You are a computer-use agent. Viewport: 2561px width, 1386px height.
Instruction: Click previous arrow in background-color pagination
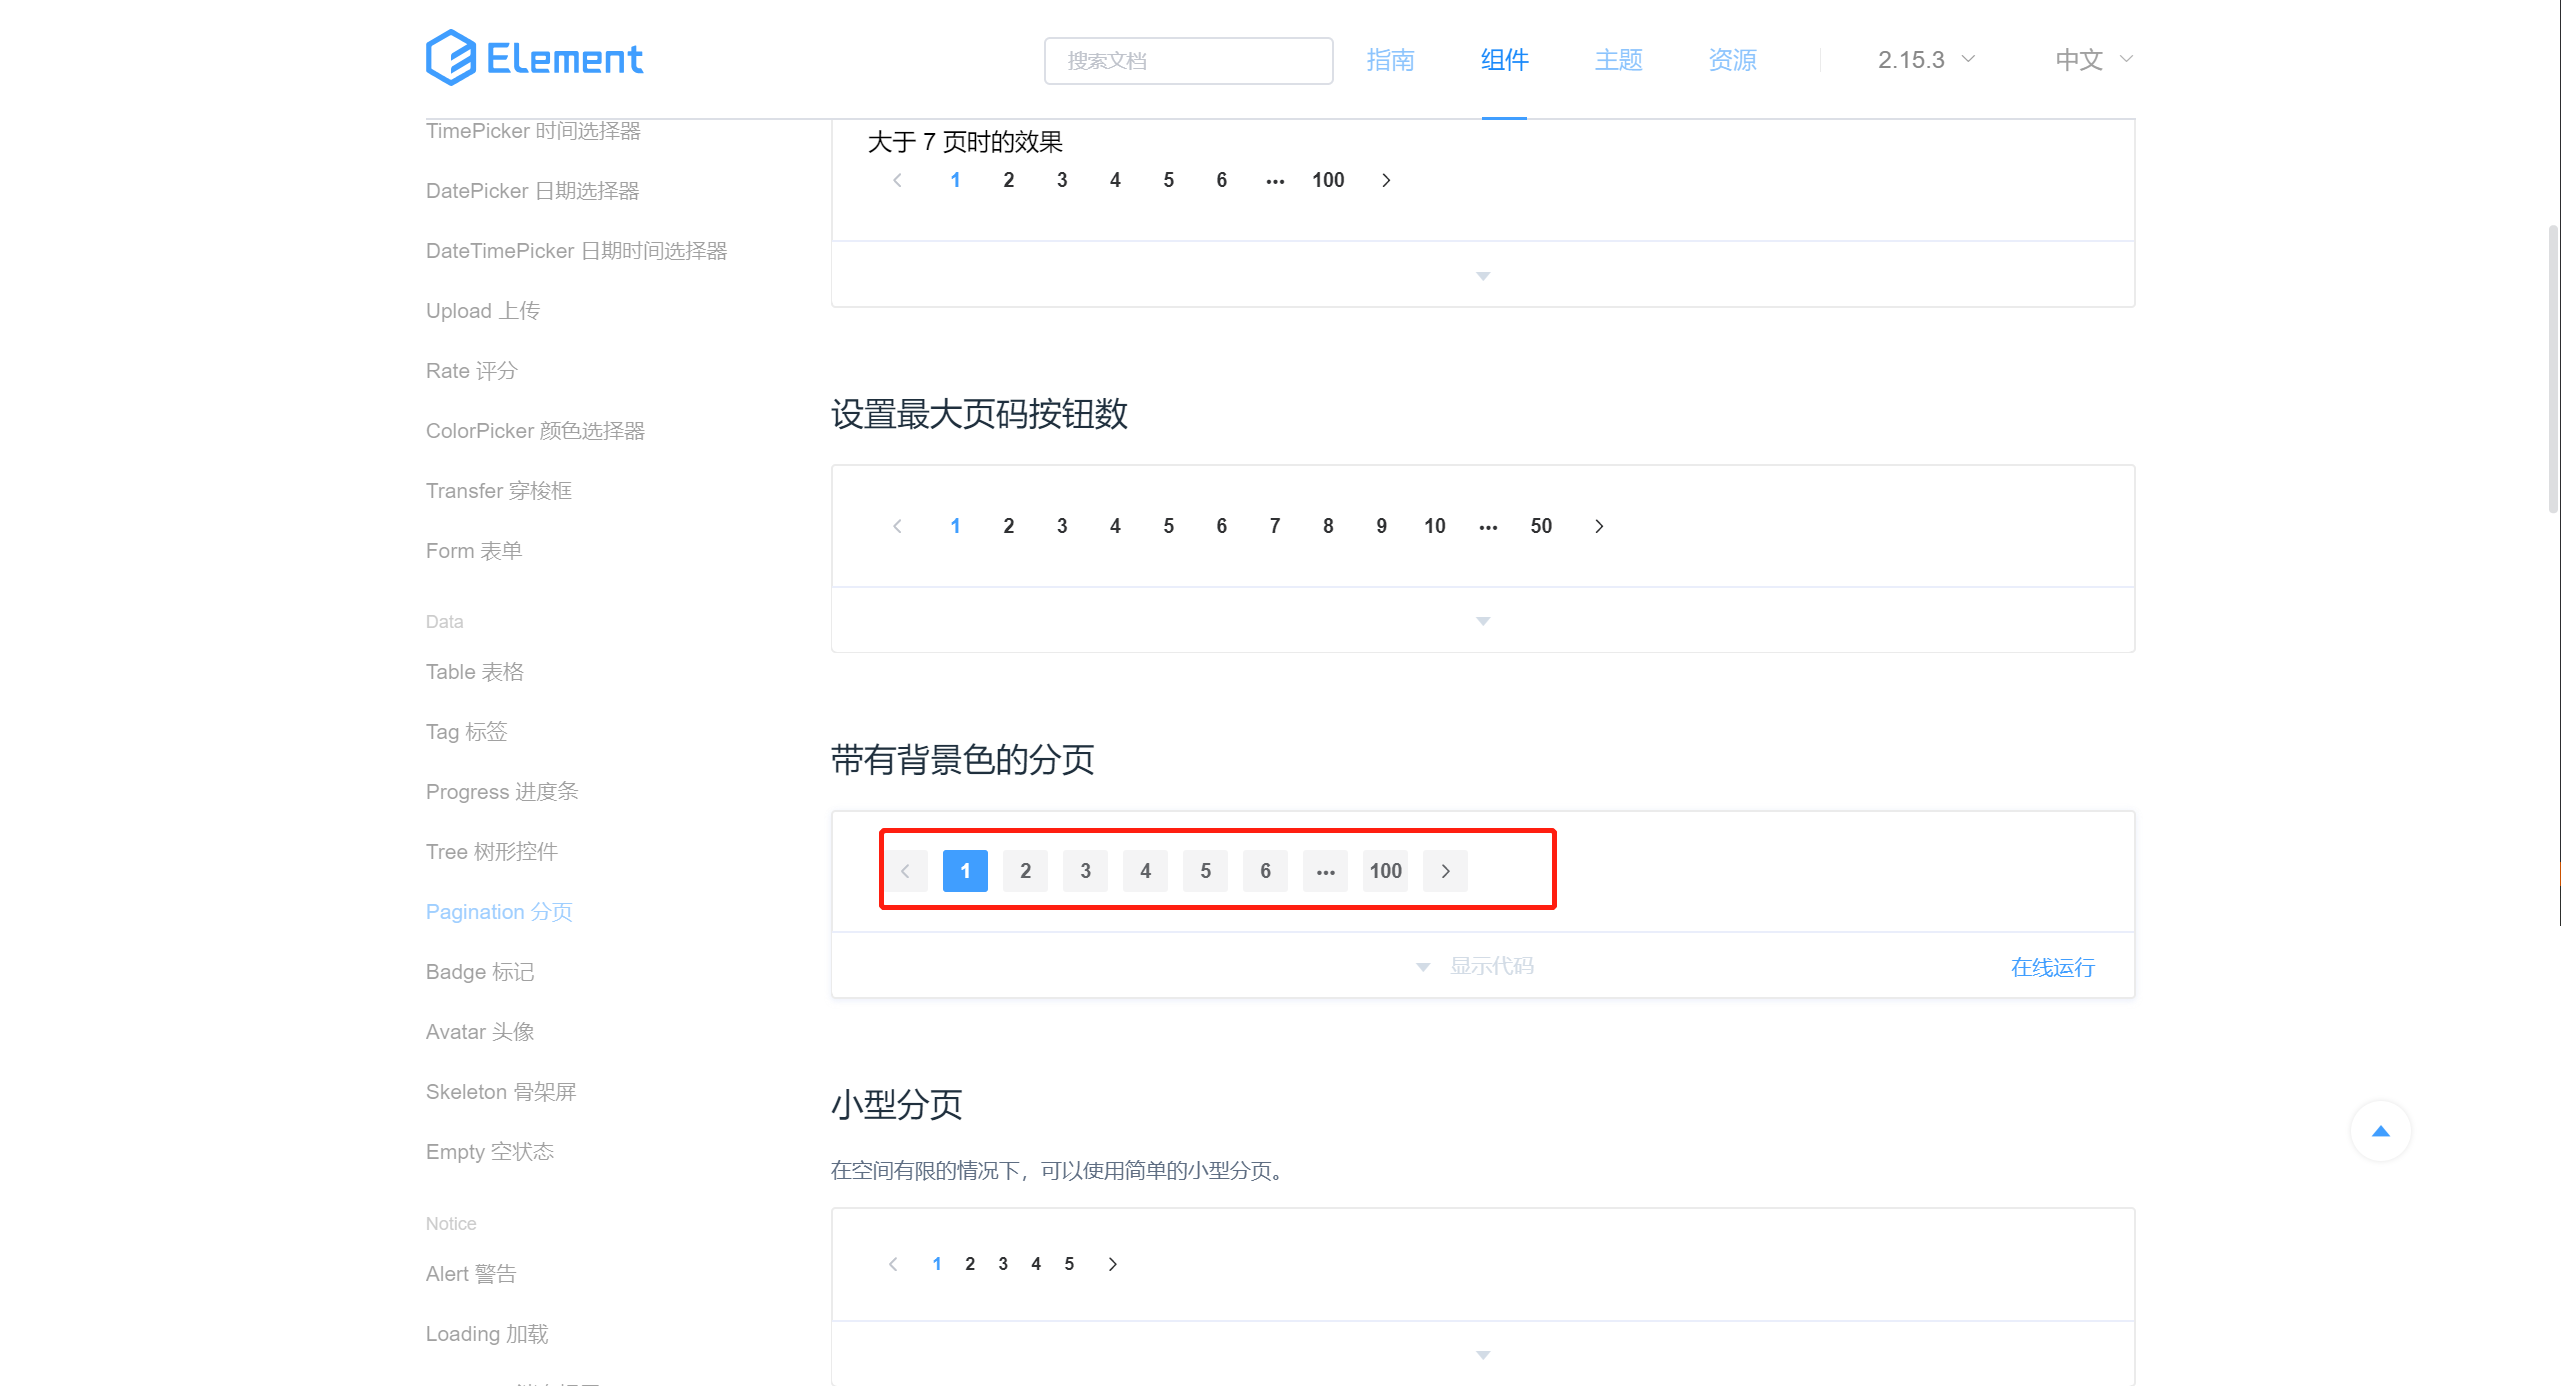coord(905,871)
